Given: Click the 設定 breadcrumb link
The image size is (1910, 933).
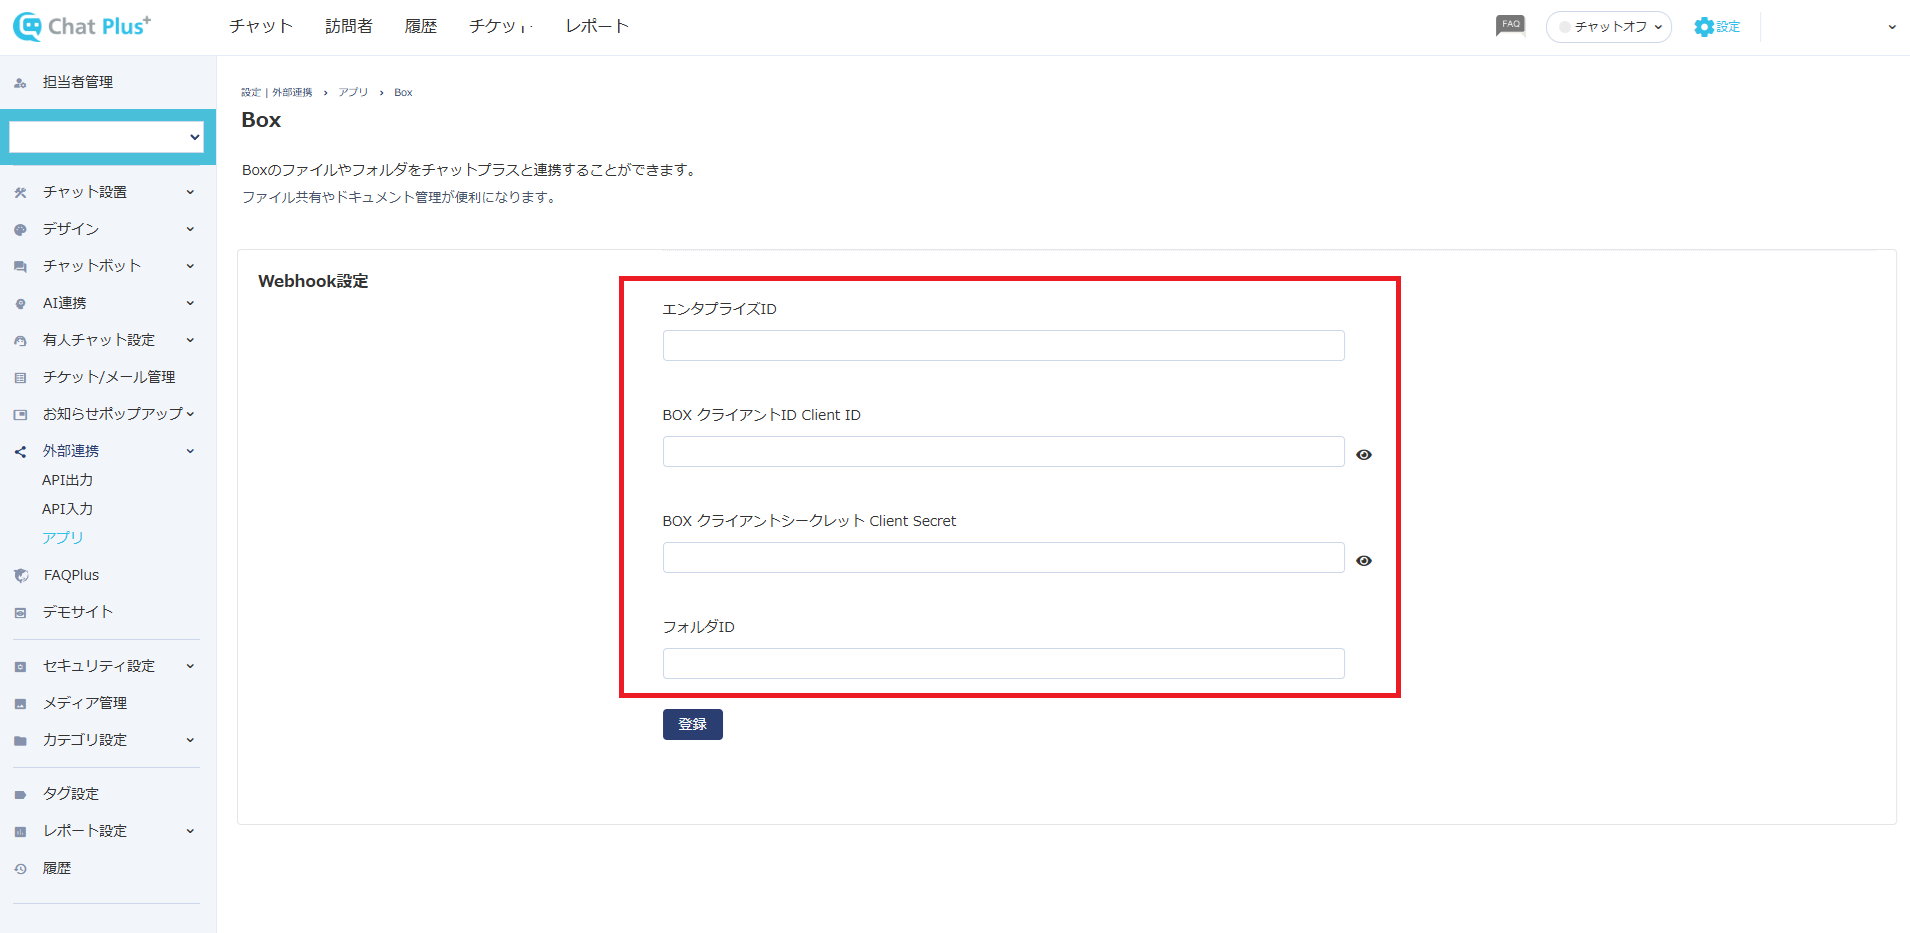Looking at the screenshot, I should 251,92.
